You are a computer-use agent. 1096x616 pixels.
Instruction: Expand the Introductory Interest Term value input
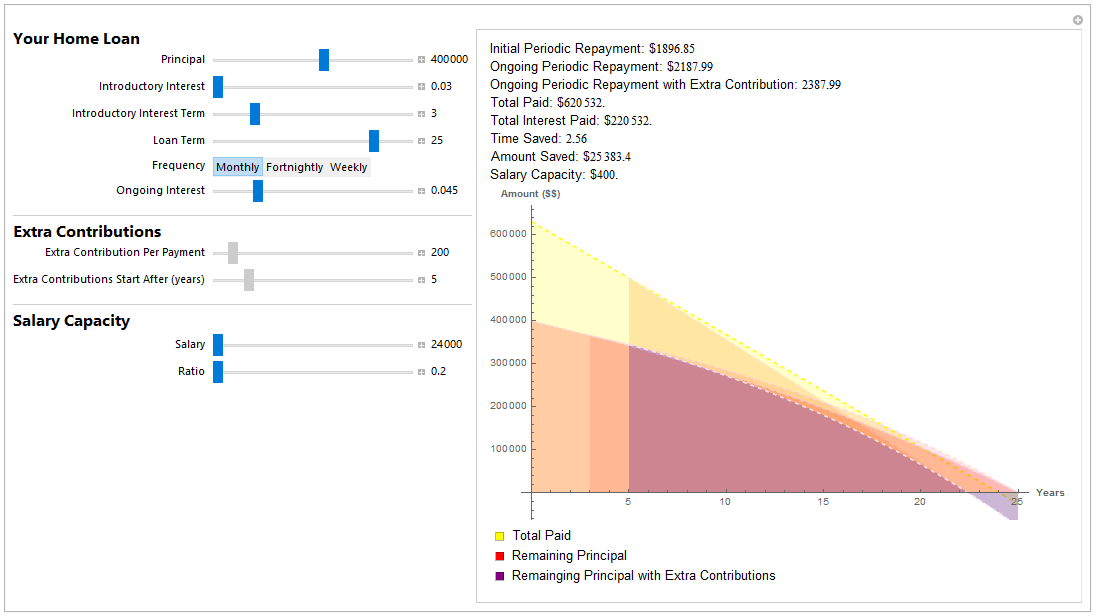(x=421, y=113)
